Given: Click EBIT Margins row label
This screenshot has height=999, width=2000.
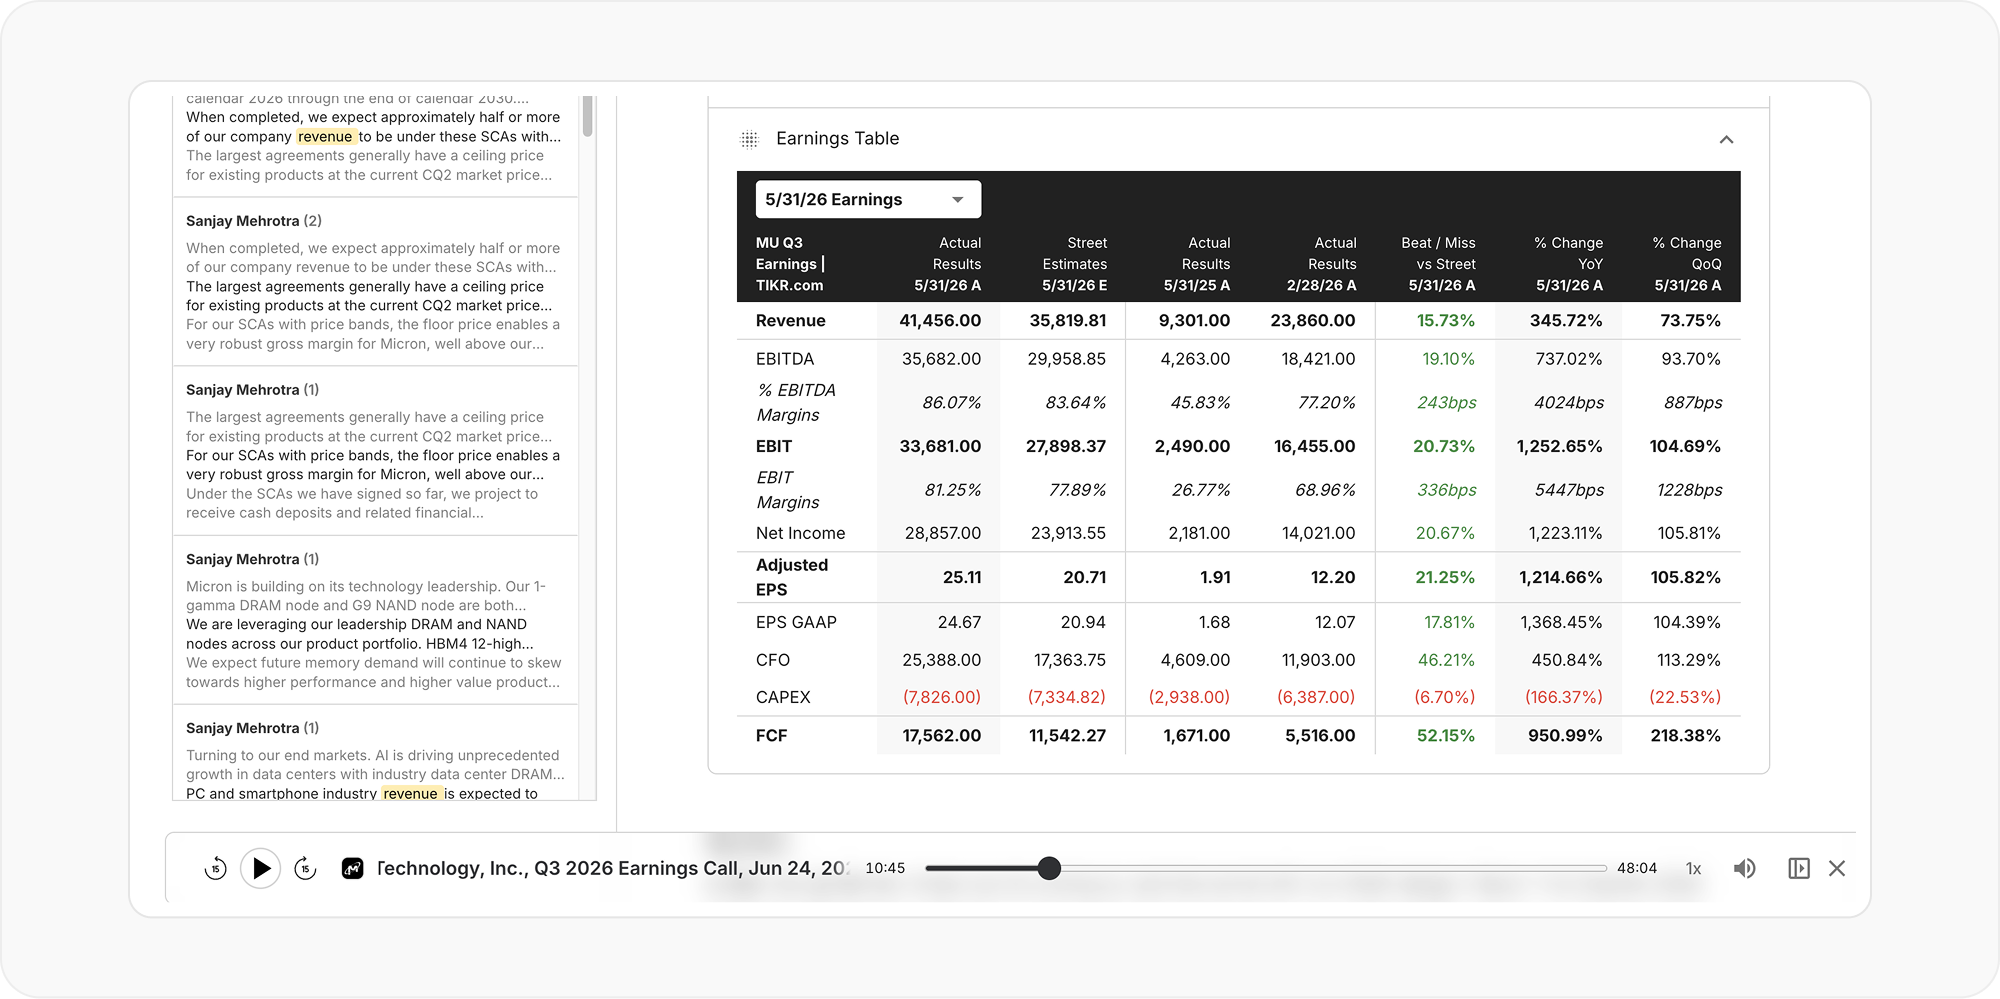Looking at the screenshot, I should pos(787,490).
